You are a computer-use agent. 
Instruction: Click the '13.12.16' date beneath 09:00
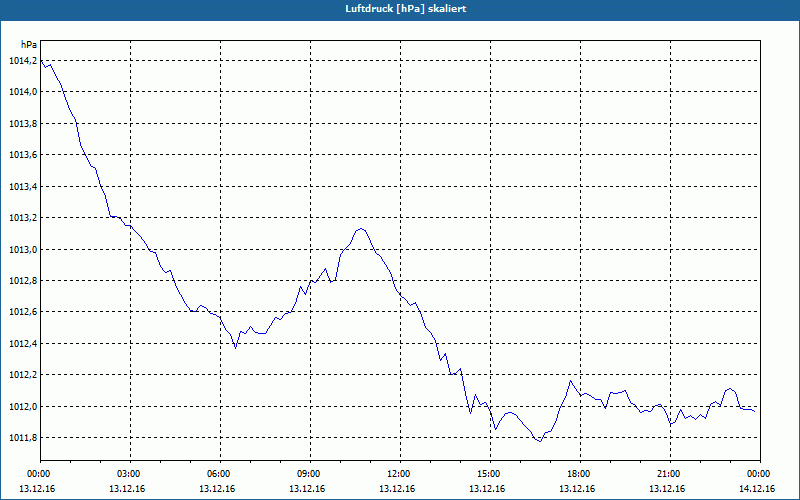307,489
